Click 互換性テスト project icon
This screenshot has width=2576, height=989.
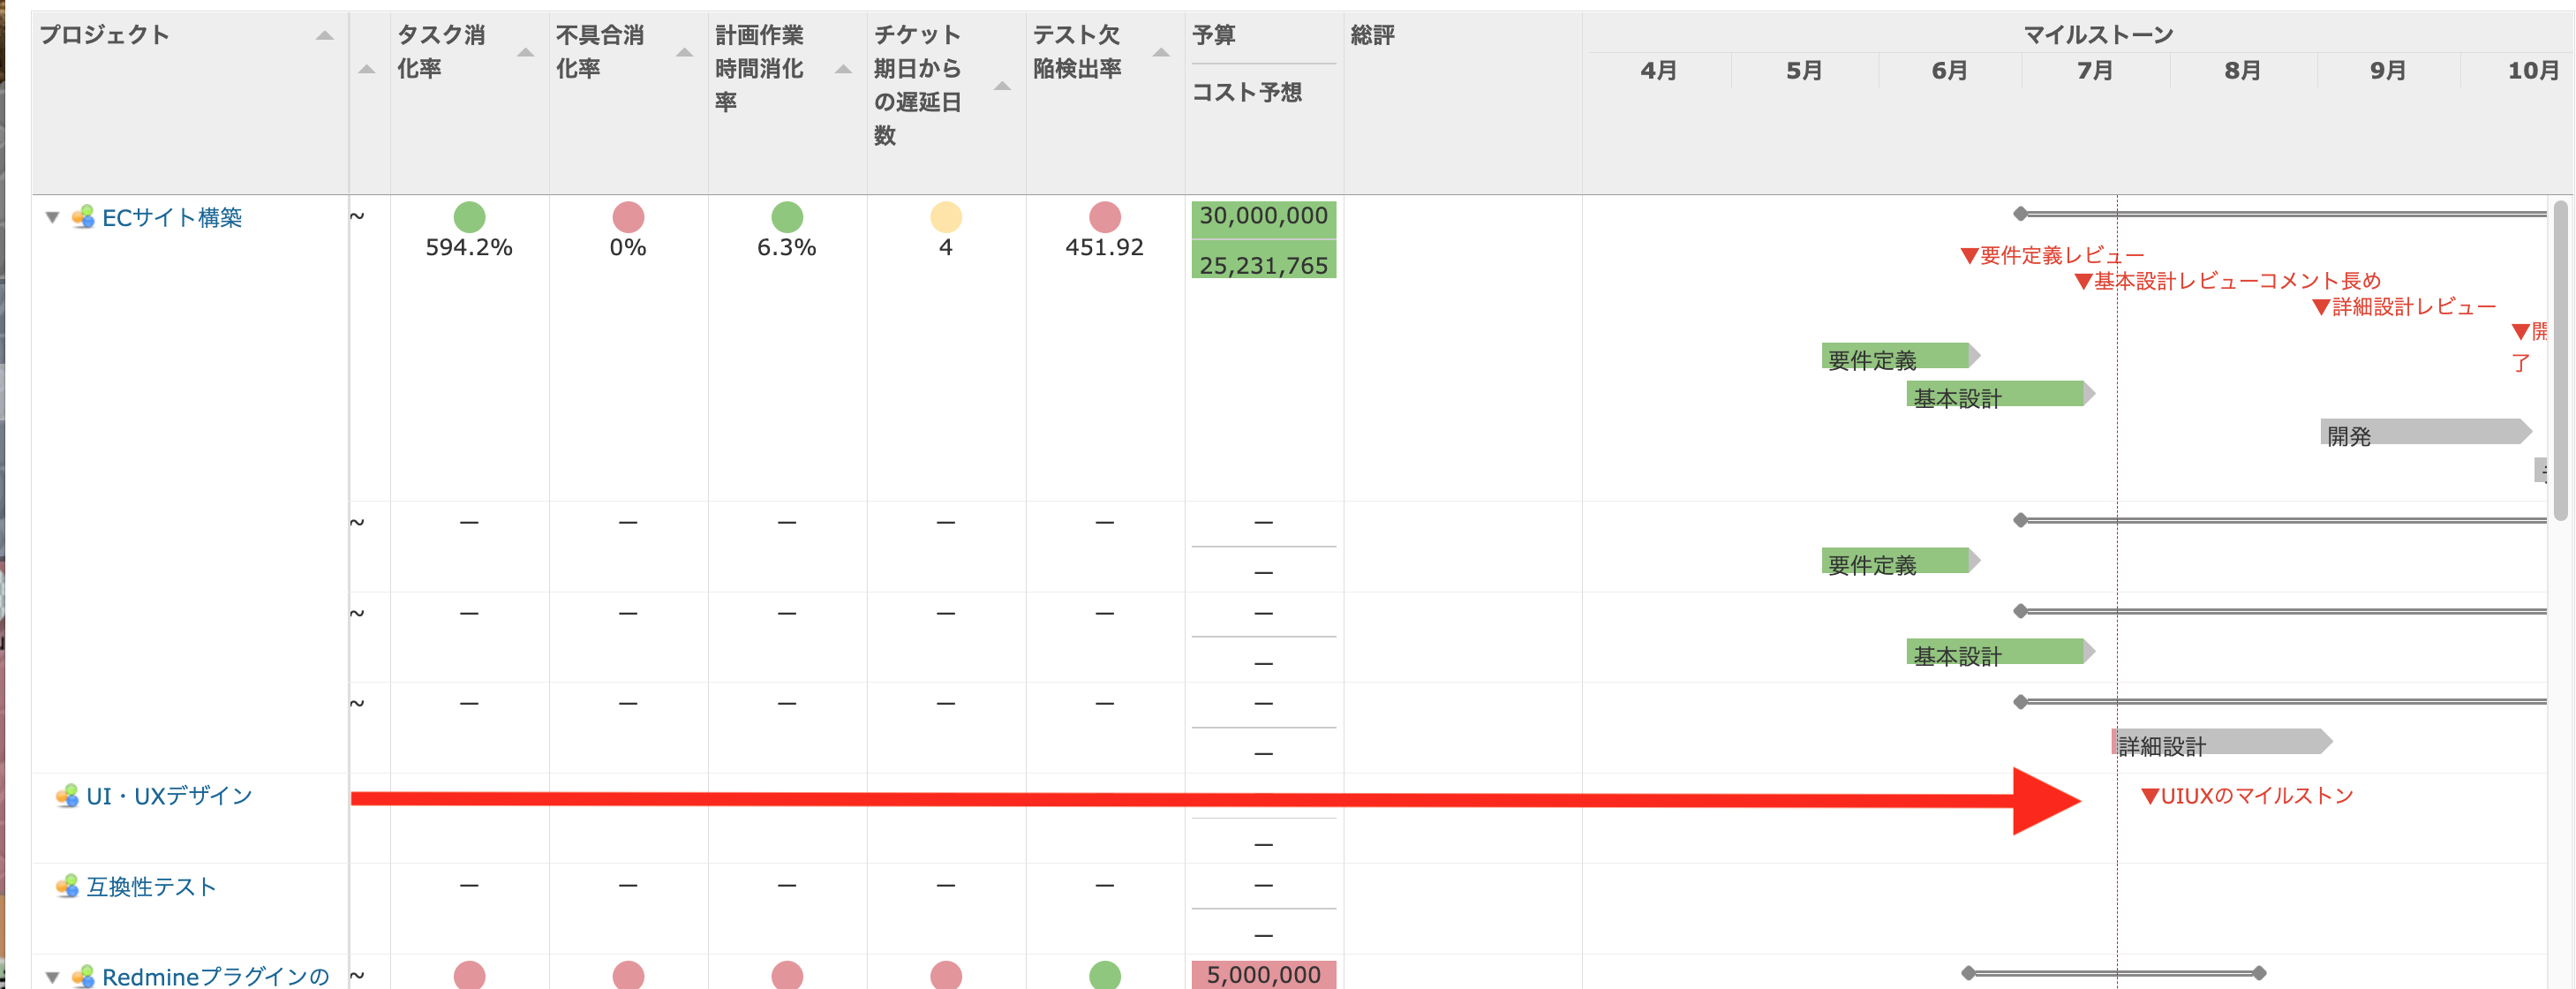pos(67,886)
